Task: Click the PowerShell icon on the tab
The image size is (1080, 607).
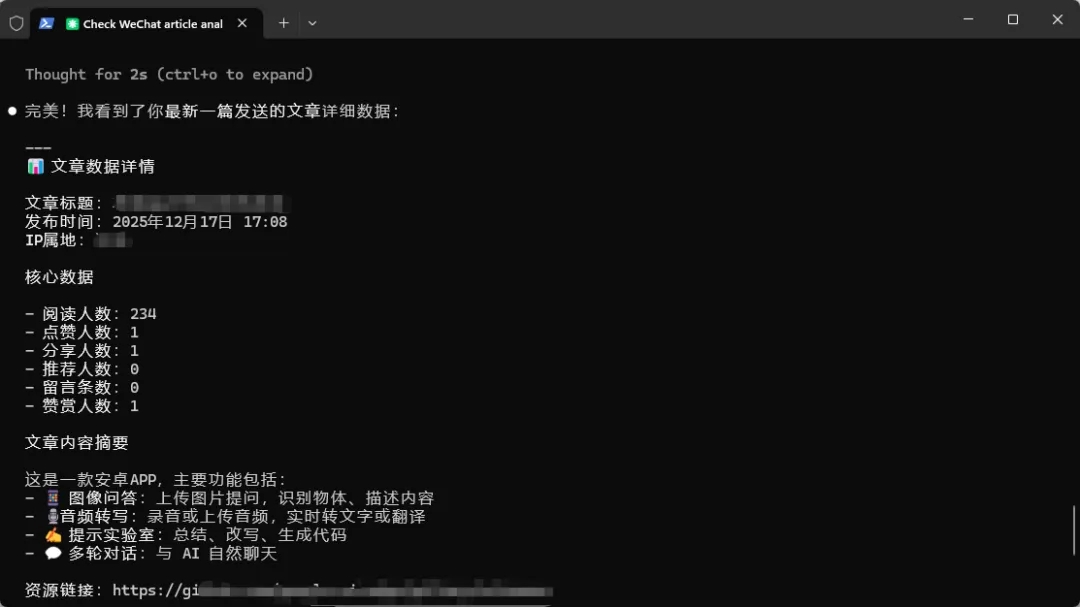Action: tap(46, 23)
